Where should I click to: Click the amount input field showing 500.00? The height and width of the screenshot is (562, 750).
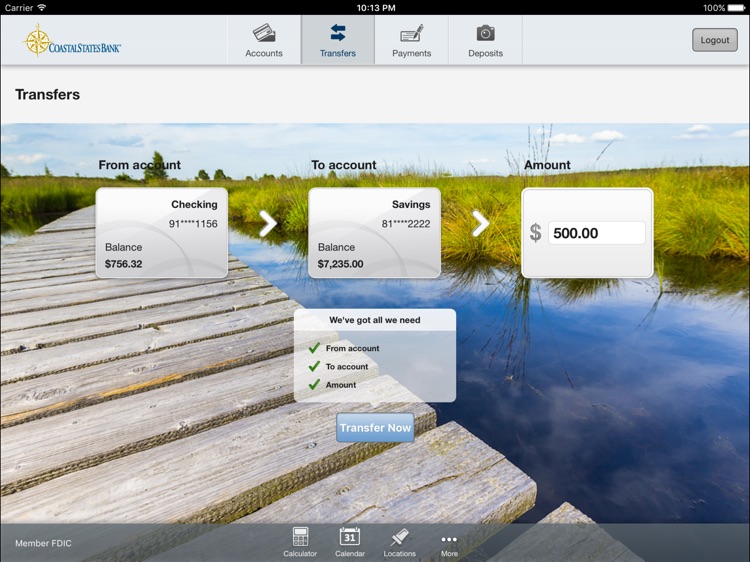tap(596, 233)
